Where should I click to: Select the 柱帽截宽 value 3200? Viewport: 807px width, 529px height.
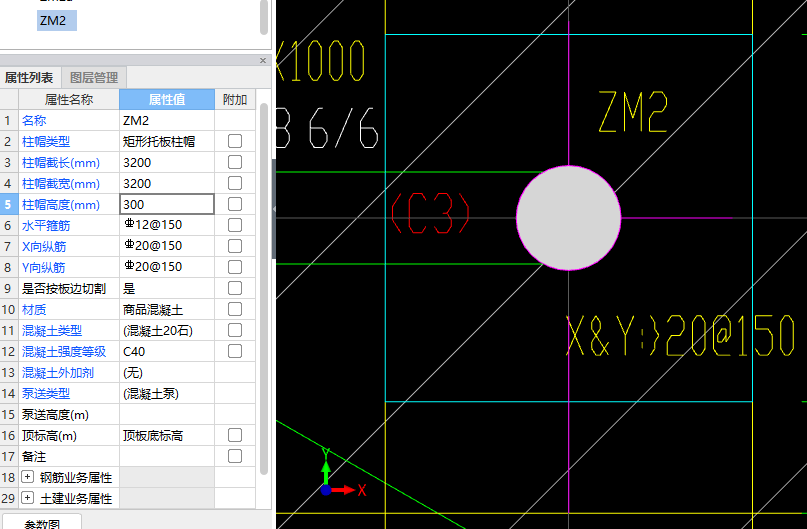point(167,183)
